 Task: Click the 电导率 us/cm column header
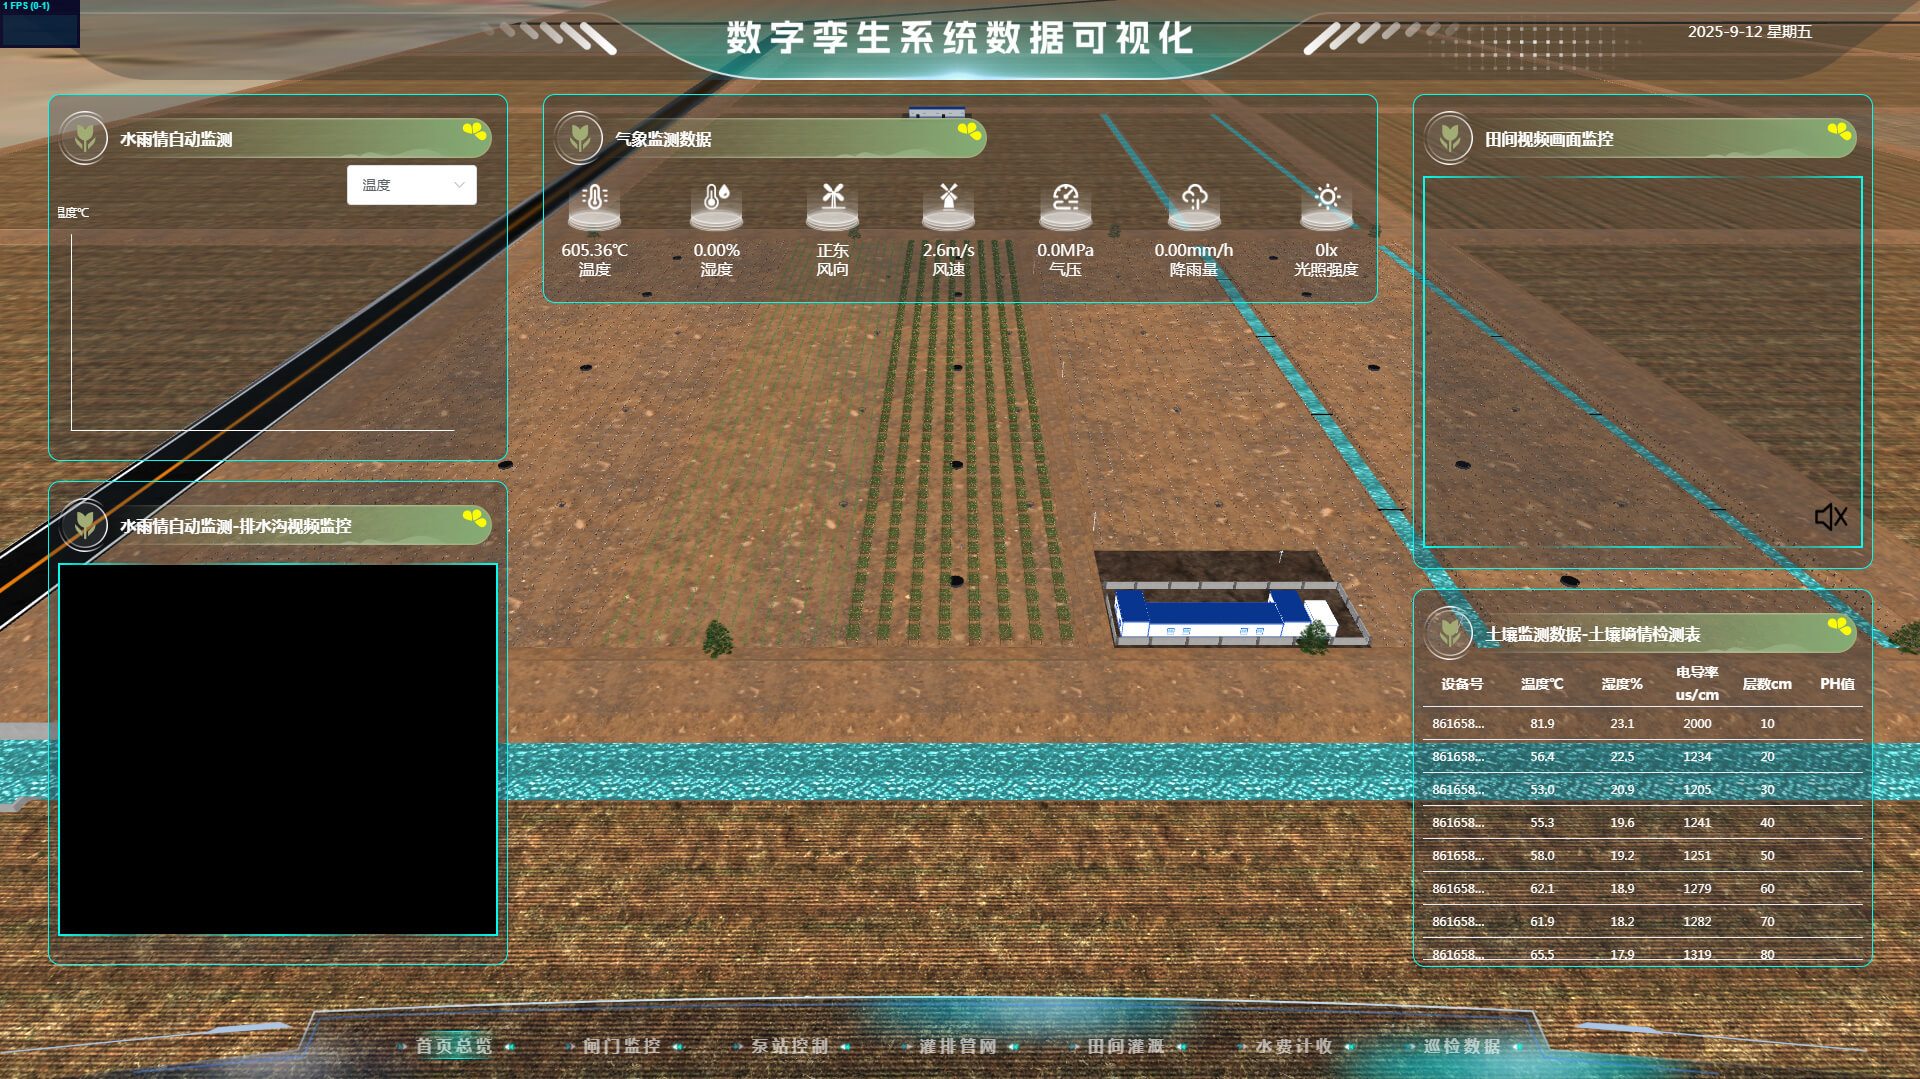tap(1697, 683)
